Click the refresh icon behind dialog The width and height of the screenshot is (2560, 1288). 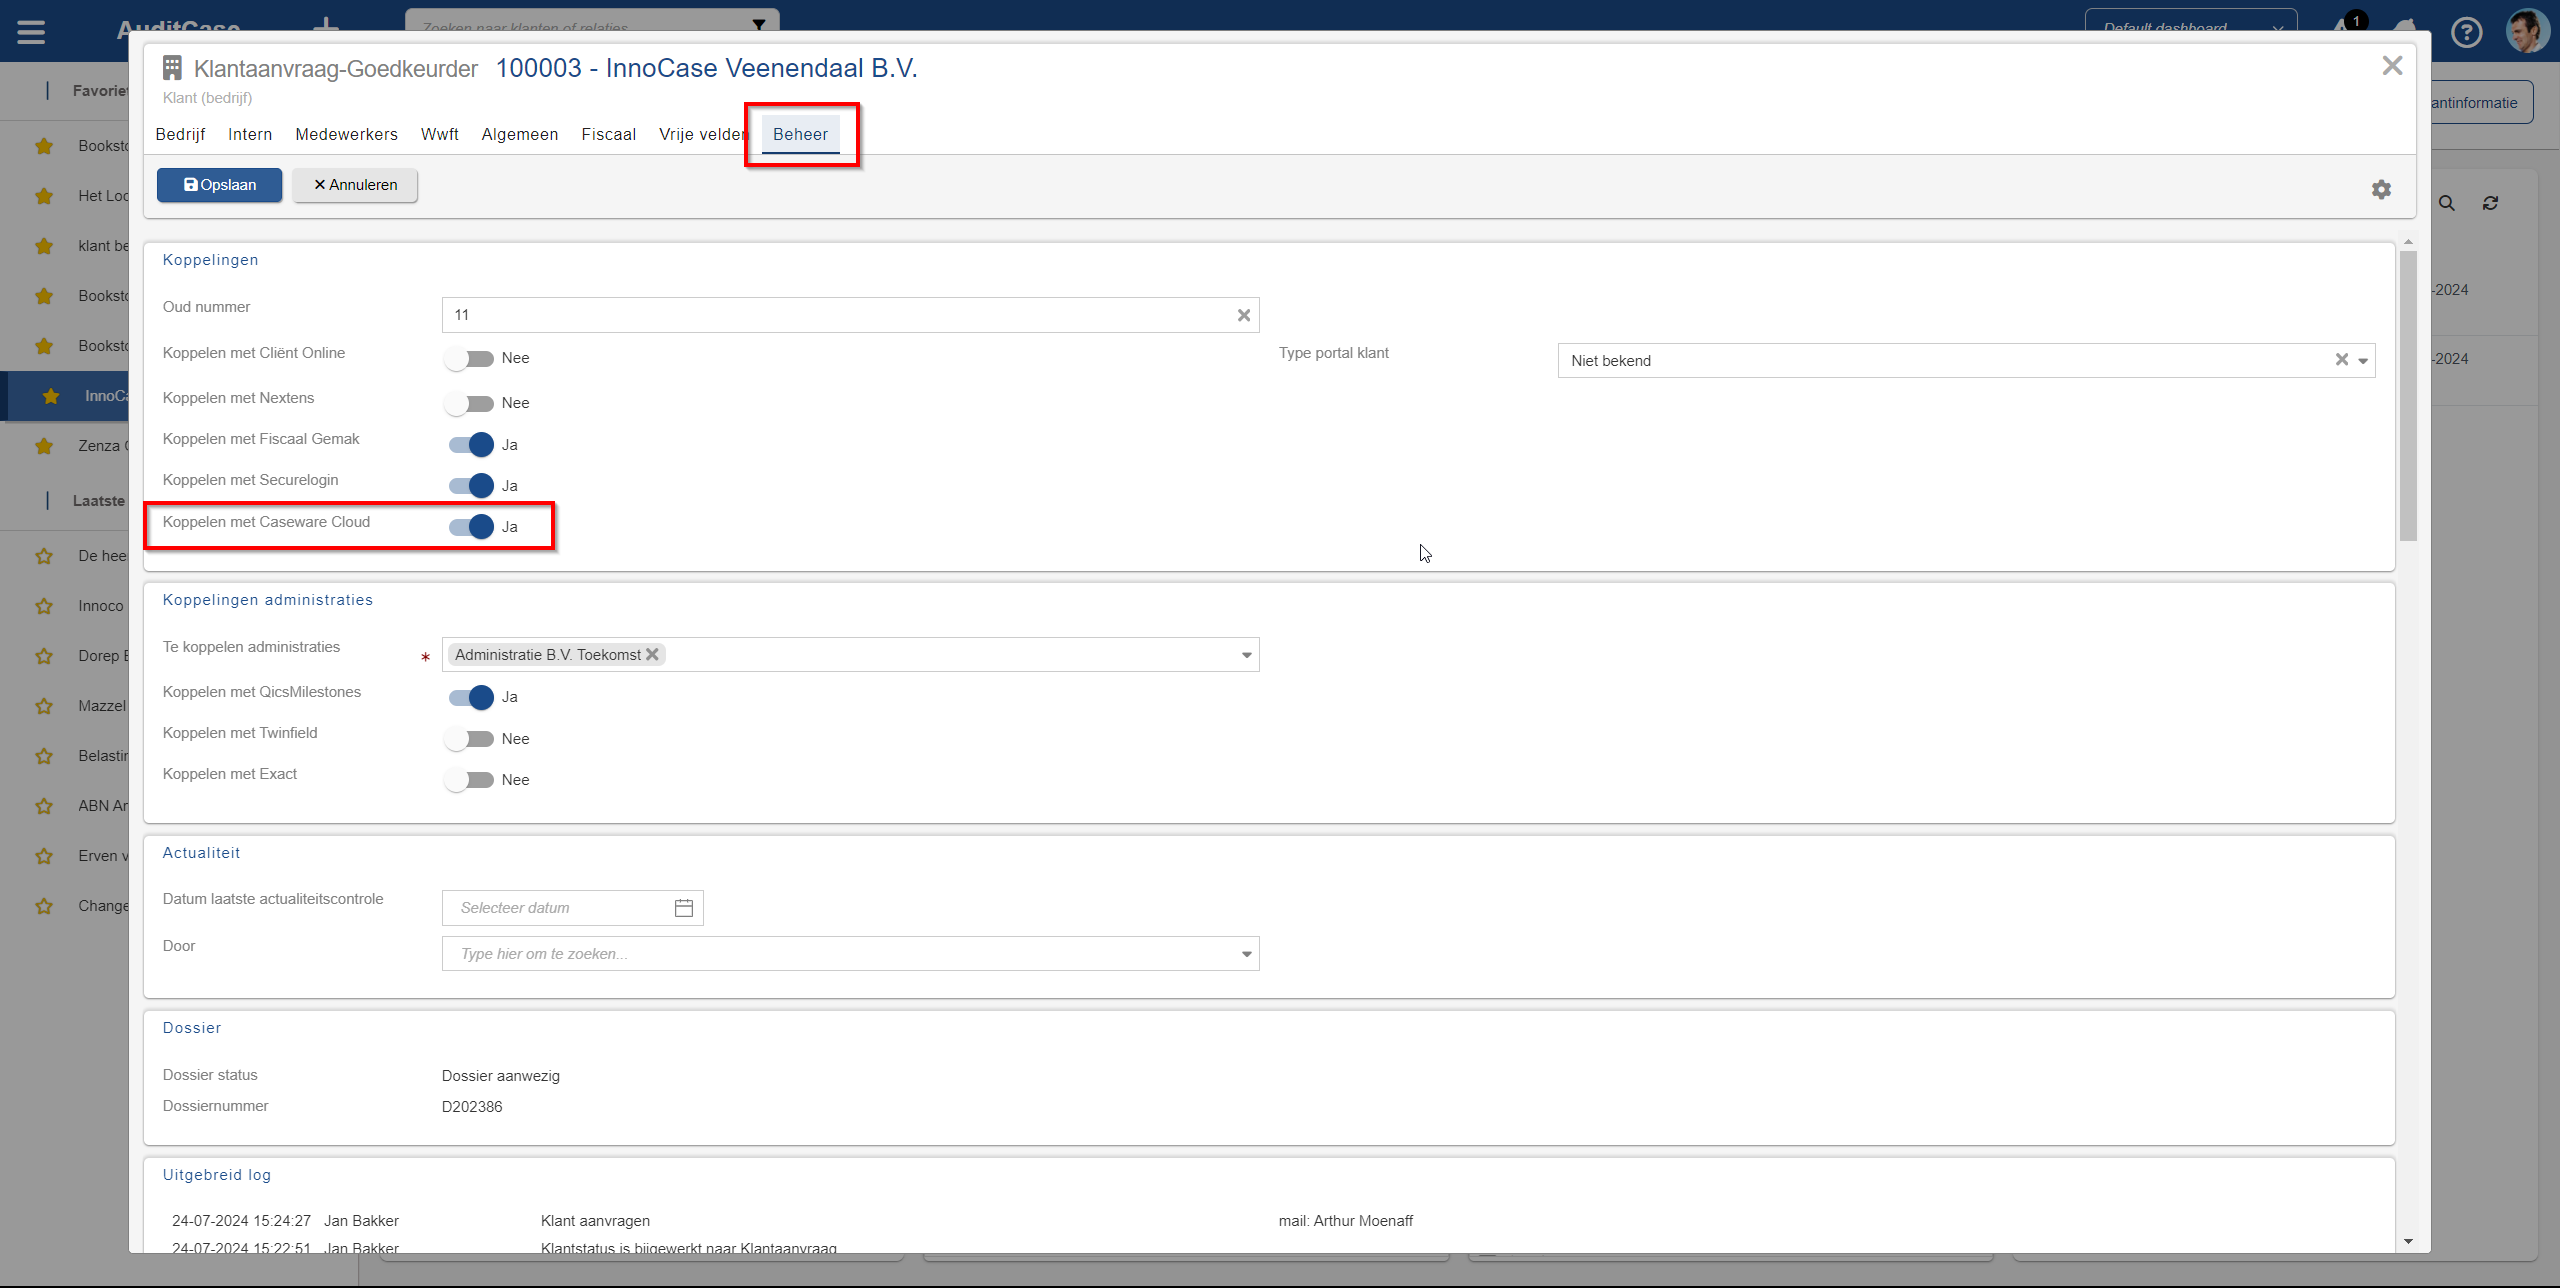click(2490, 203)
